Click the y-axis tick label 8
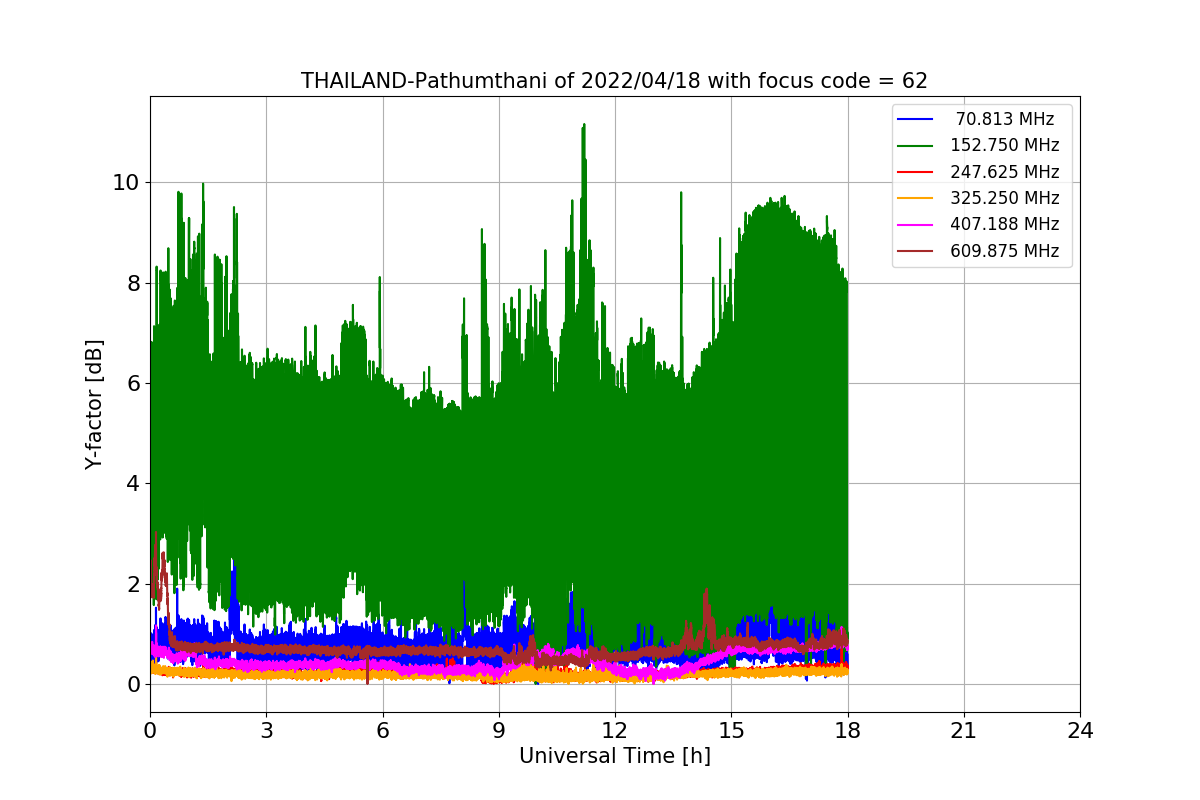The width and height of the screenshot is (1200, 800). [x=132, y=283]
